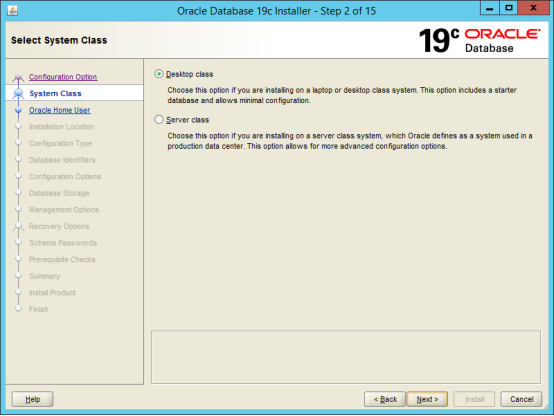Click the Configuration Options step text
The image size is (554, 416).
click(x=65, y=176)
